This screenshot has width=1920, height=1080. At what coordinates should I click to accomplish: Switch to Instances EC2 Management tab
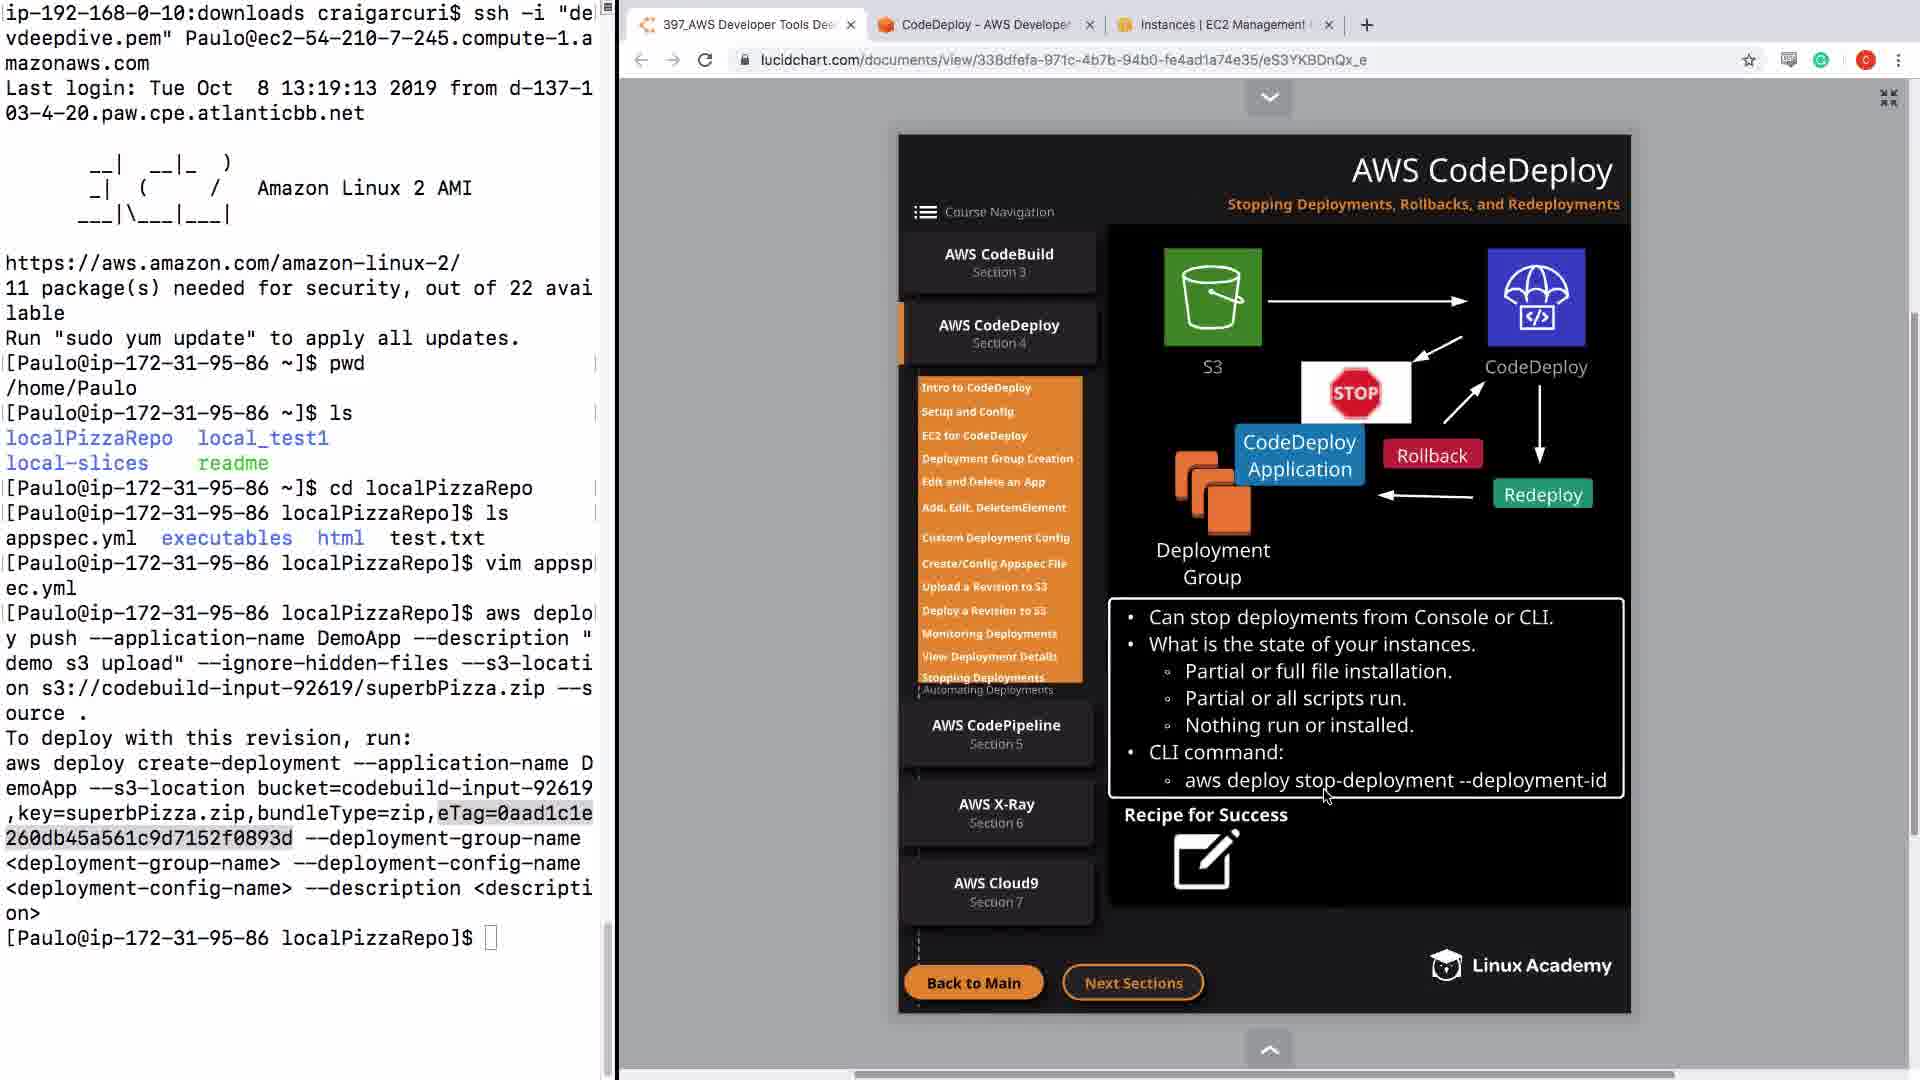pos(1221,25)
